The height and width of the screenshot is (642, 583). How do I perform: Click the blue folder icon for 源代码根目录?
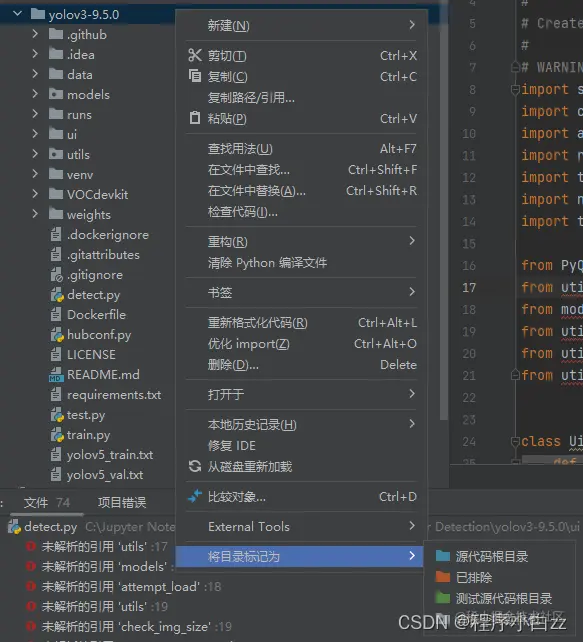coord(443,556)
